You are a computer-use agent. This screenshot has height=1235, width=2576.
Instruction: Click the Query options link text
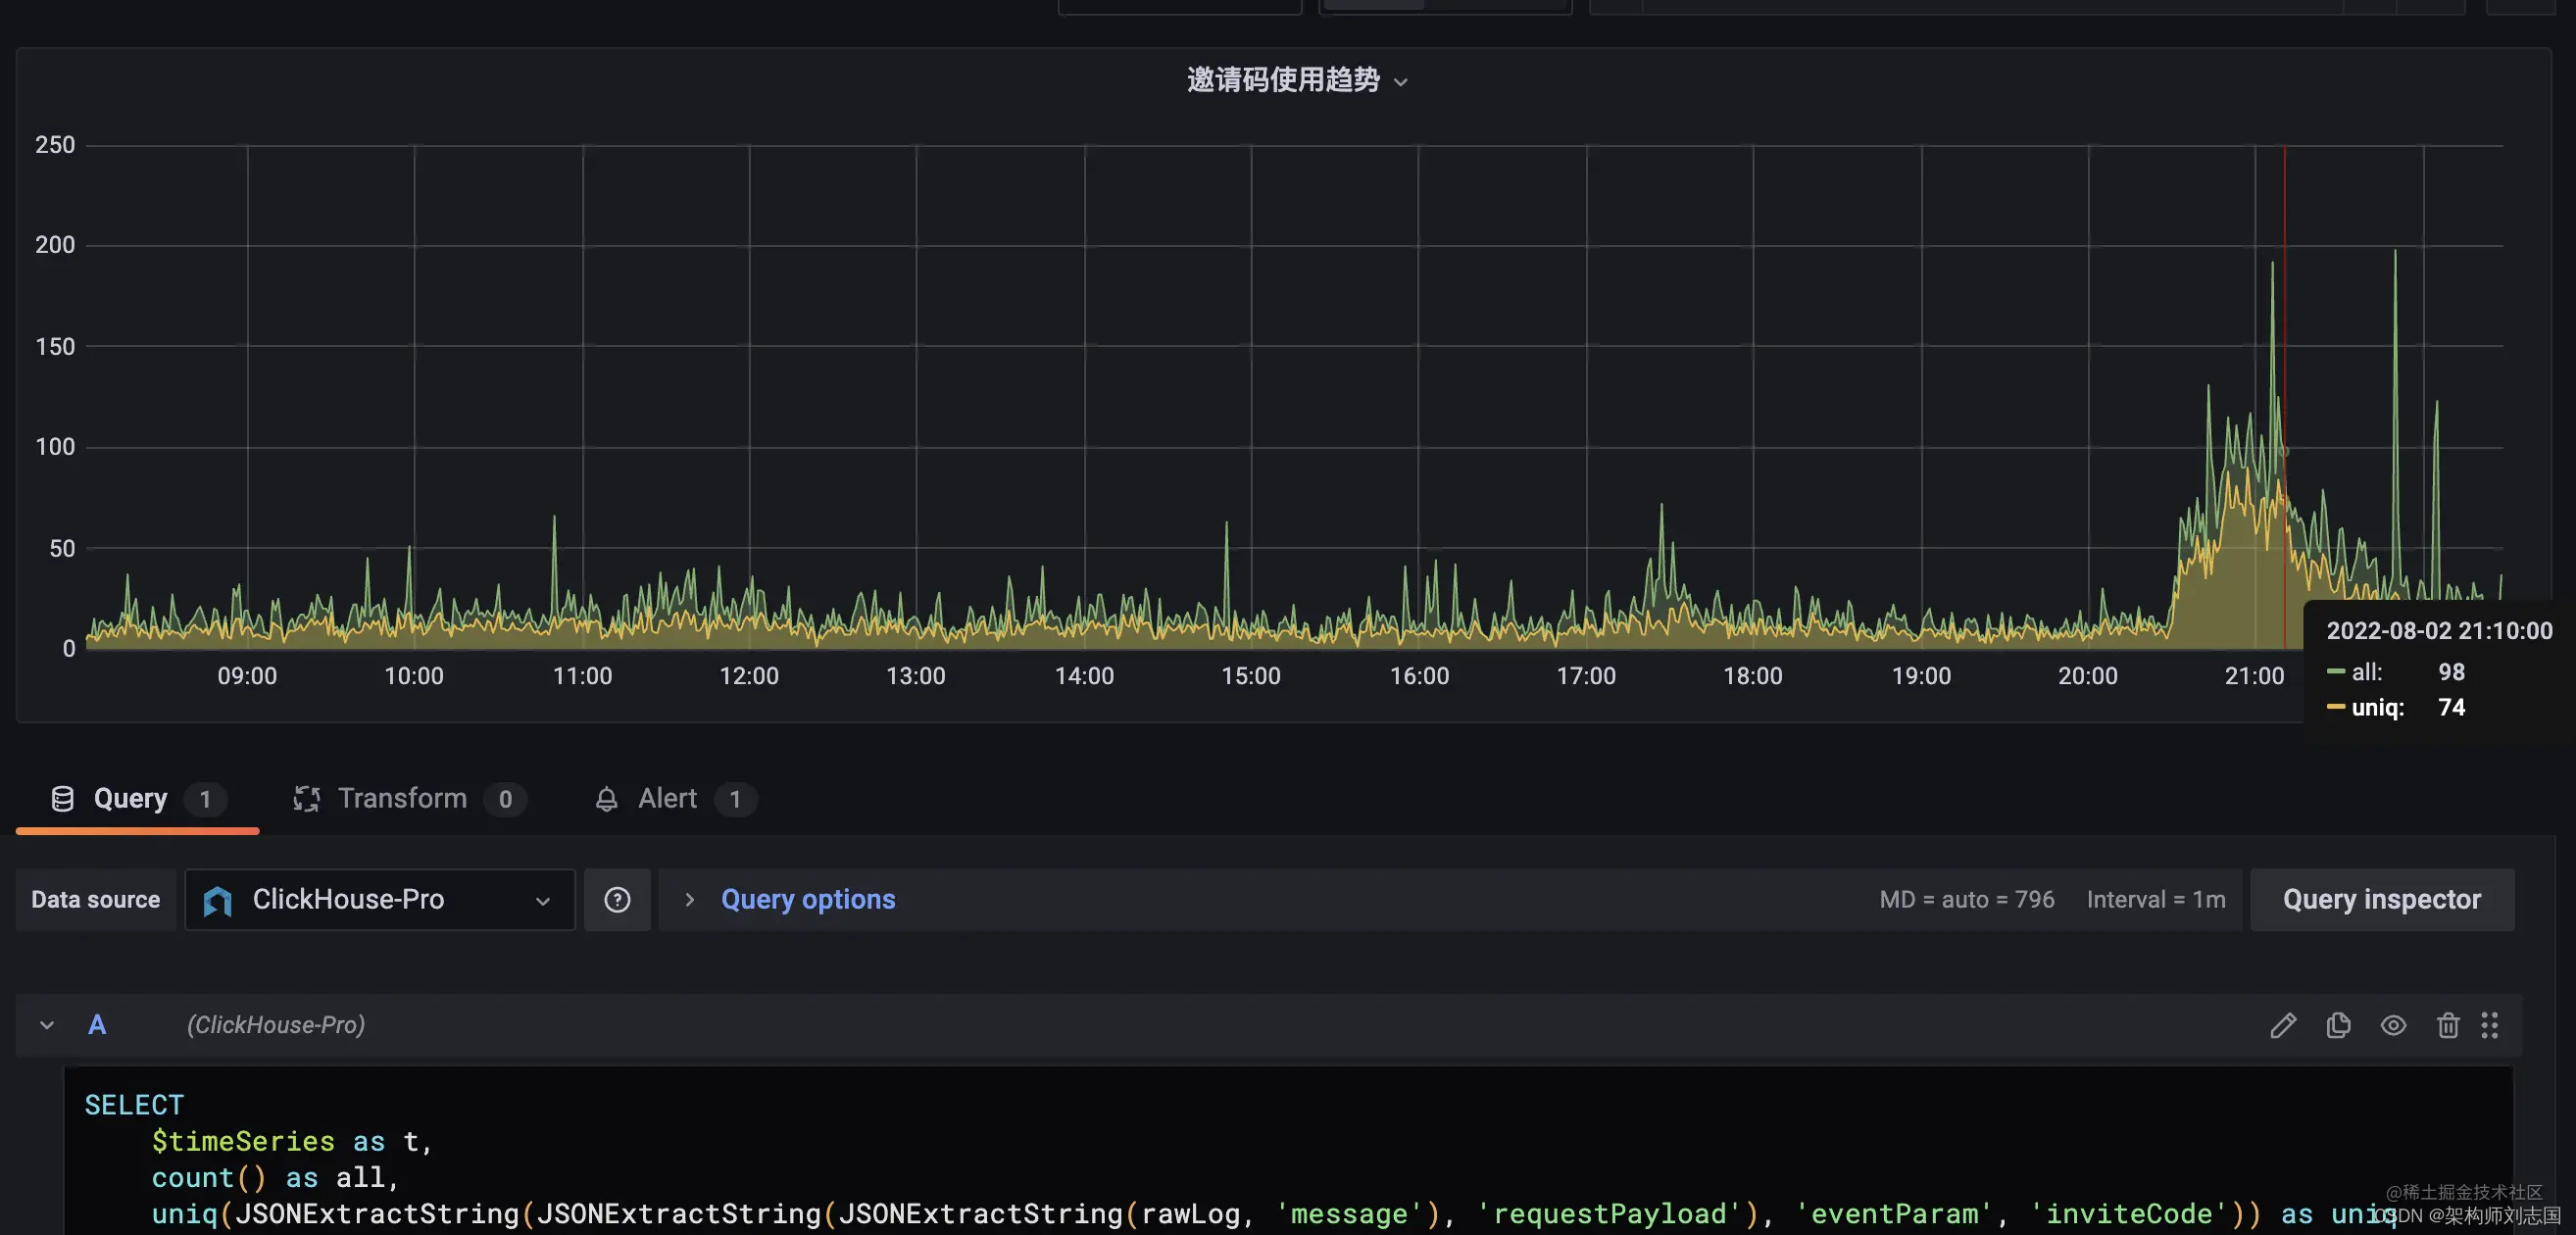point(808,899)
